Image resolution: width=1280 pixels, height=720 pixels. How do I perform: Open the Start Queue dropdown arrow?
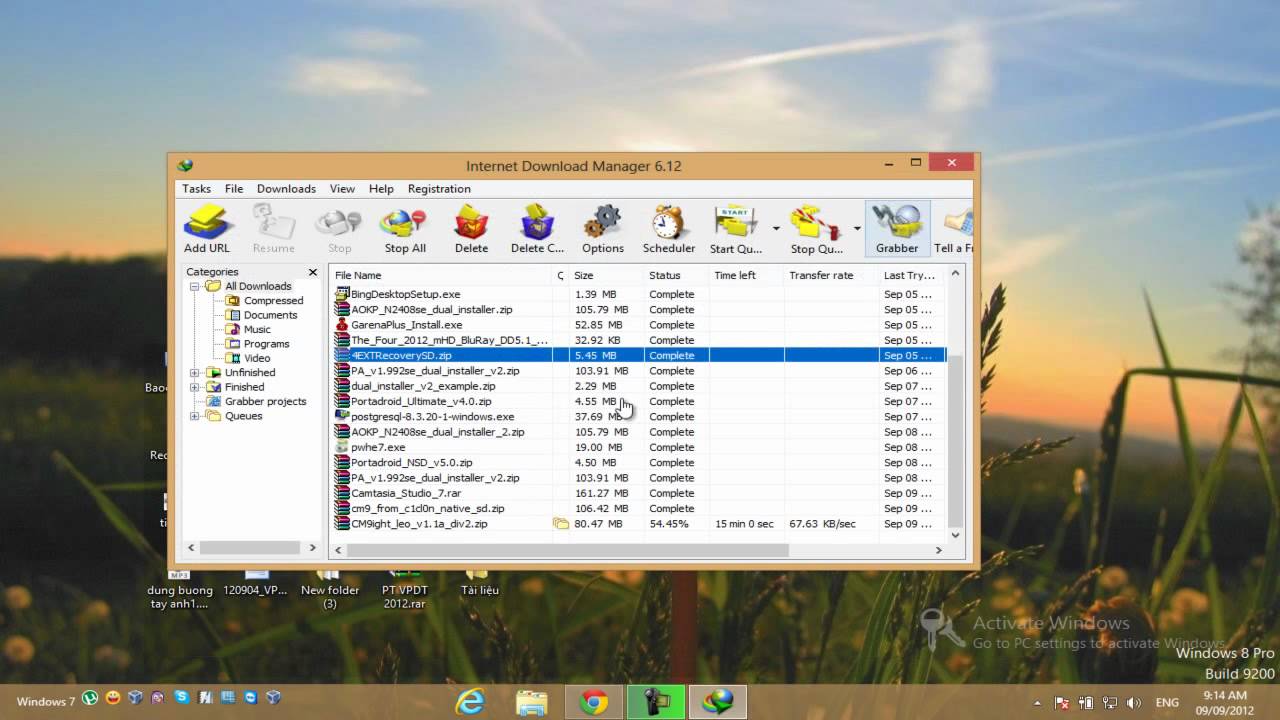click(775, 229)
